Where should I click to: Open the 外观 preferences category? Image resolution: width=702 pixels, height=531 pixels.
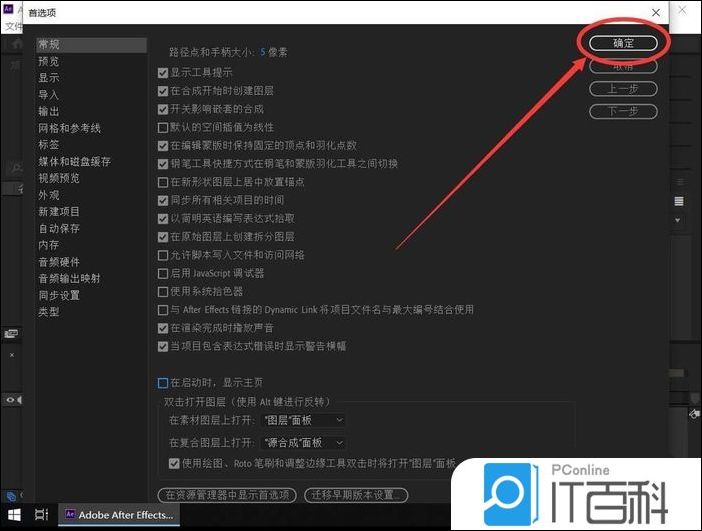[49, 195]
